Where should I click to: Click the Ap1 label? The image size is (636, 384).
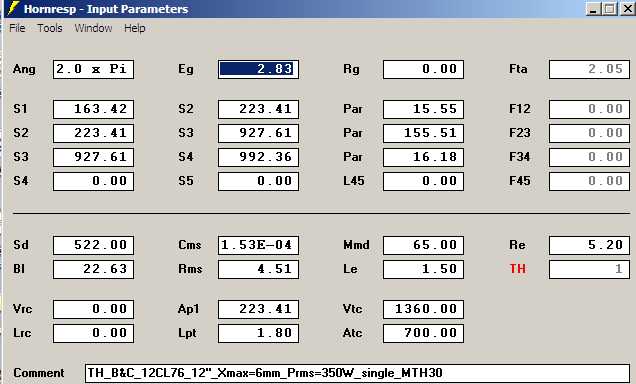coord(189,309)
